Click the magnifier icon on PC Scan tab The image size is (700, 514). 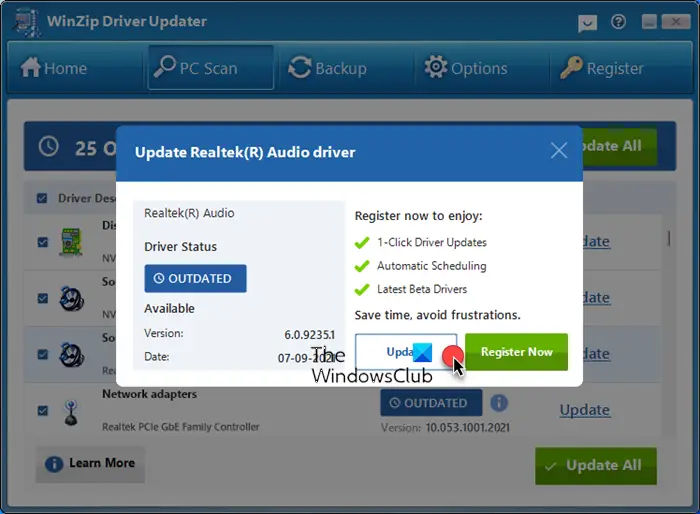[x=165, y=66]
